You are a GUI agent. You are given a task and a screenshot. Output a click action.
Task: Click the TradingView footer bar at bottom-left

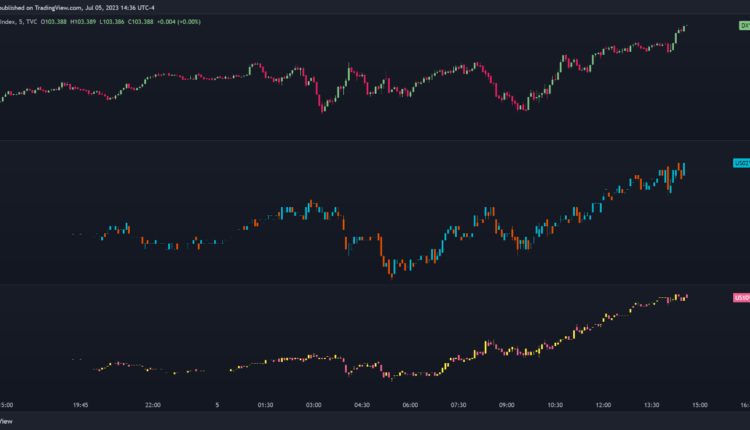[10, 423]
